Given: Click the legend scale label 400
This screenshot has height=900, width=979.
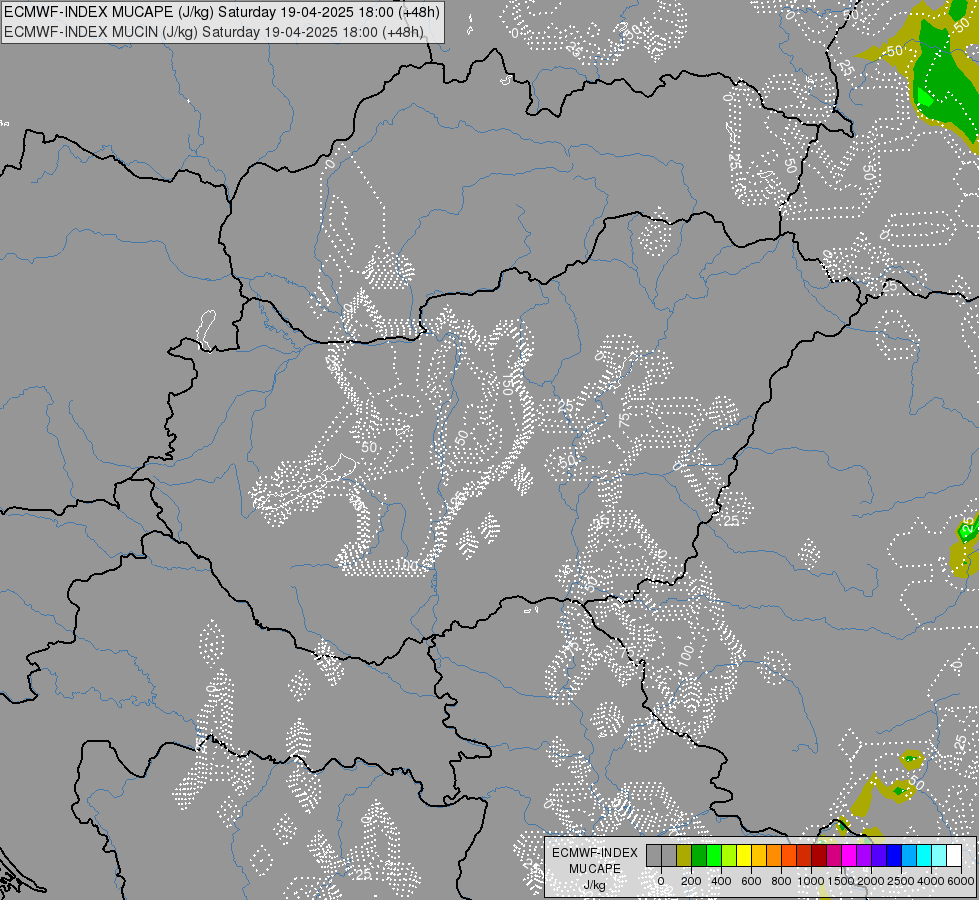Looking at the screenshot, I should [721, 881].
